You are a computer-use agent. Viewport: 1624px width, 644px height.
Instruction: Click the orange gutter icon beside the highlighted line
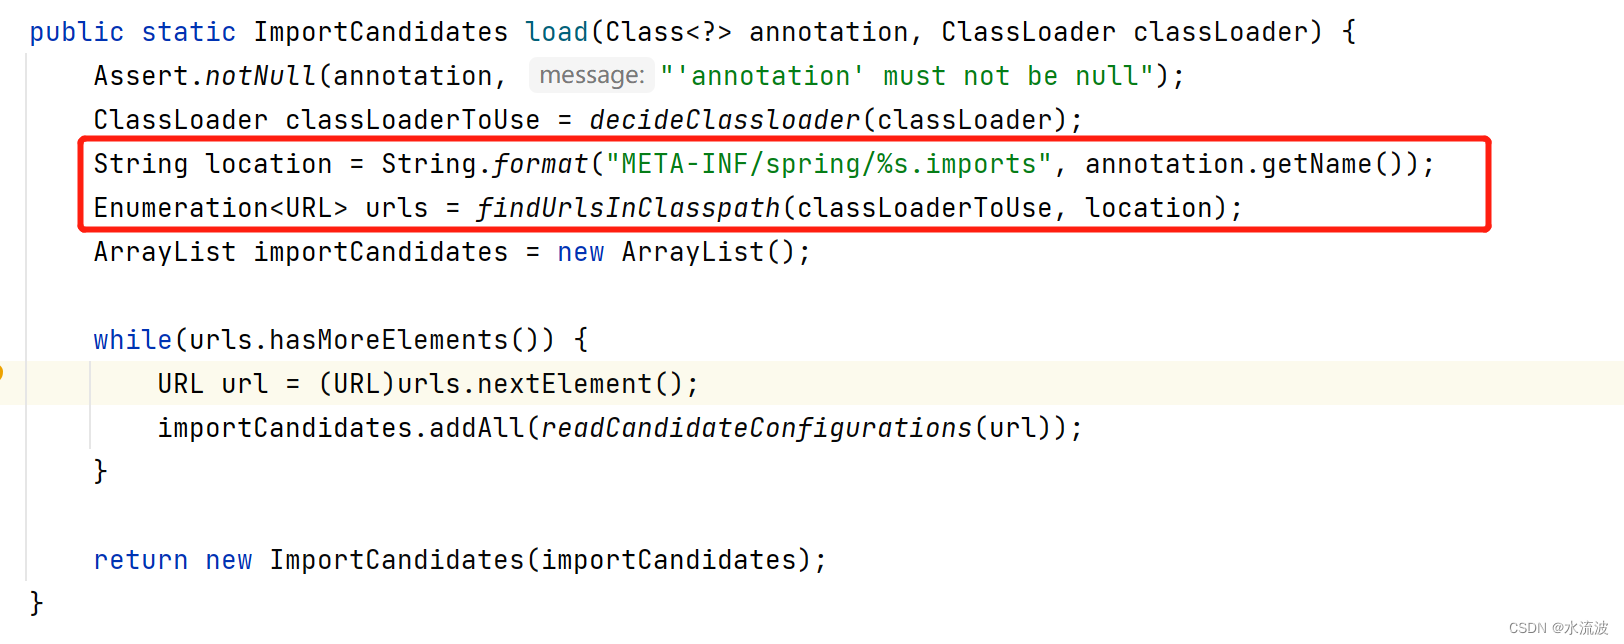2,374
